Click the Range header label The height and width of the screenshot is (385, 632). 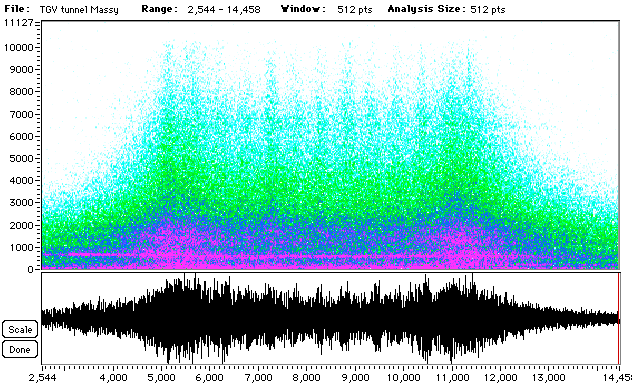[160, 9]
